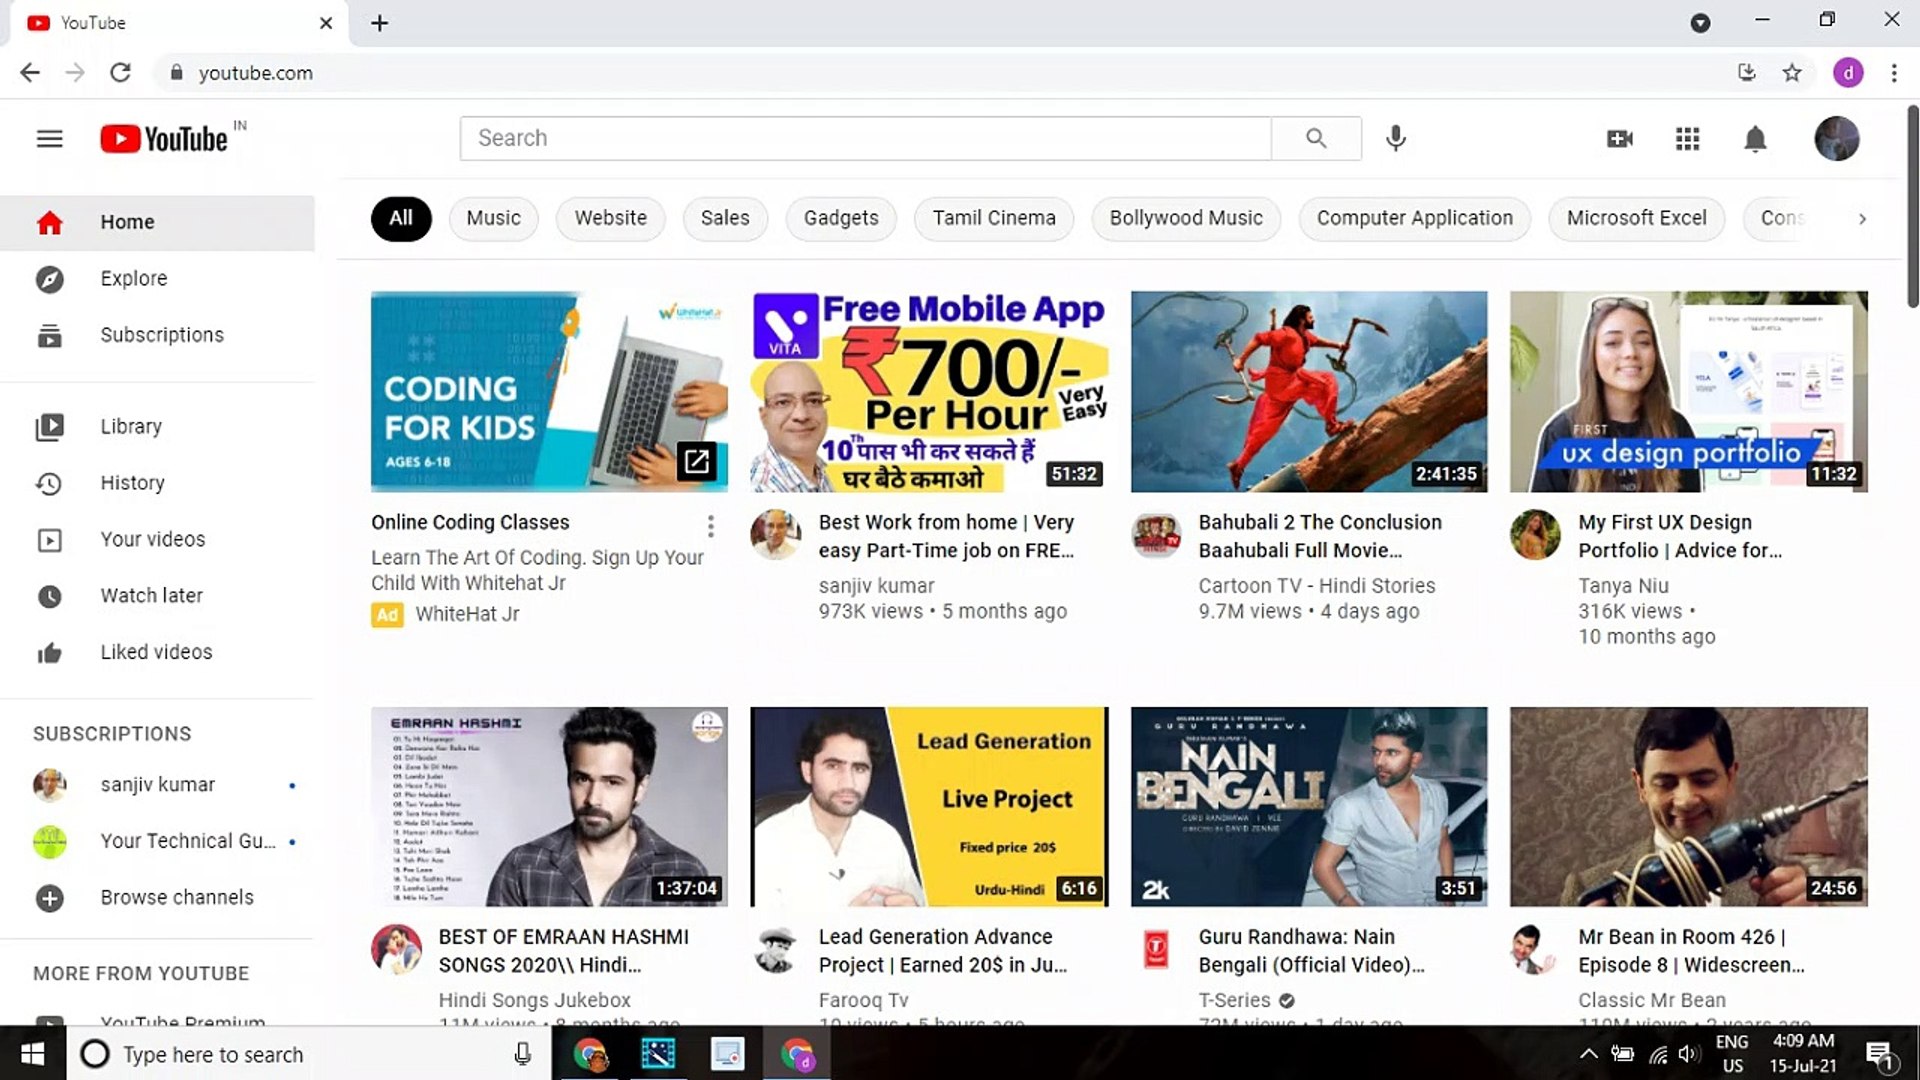Click the notifications bell
1920x1080 pixels.
tap(1755, 138)
